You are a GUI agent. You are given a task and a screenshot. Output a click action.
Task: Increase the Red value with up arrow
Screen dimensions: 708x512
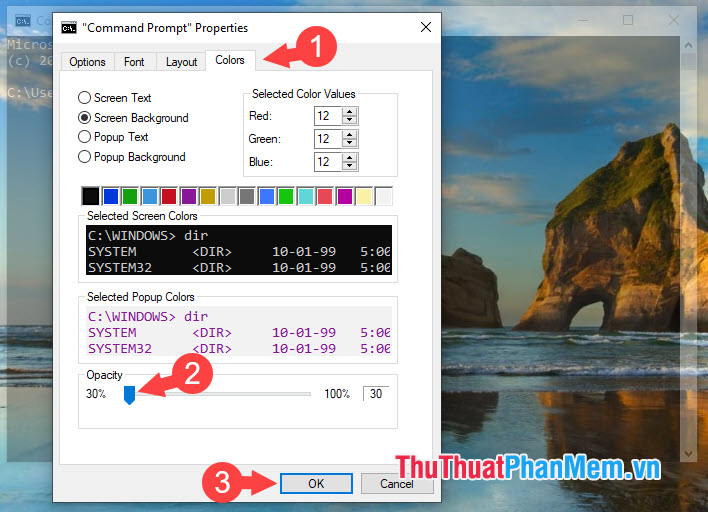349,112
